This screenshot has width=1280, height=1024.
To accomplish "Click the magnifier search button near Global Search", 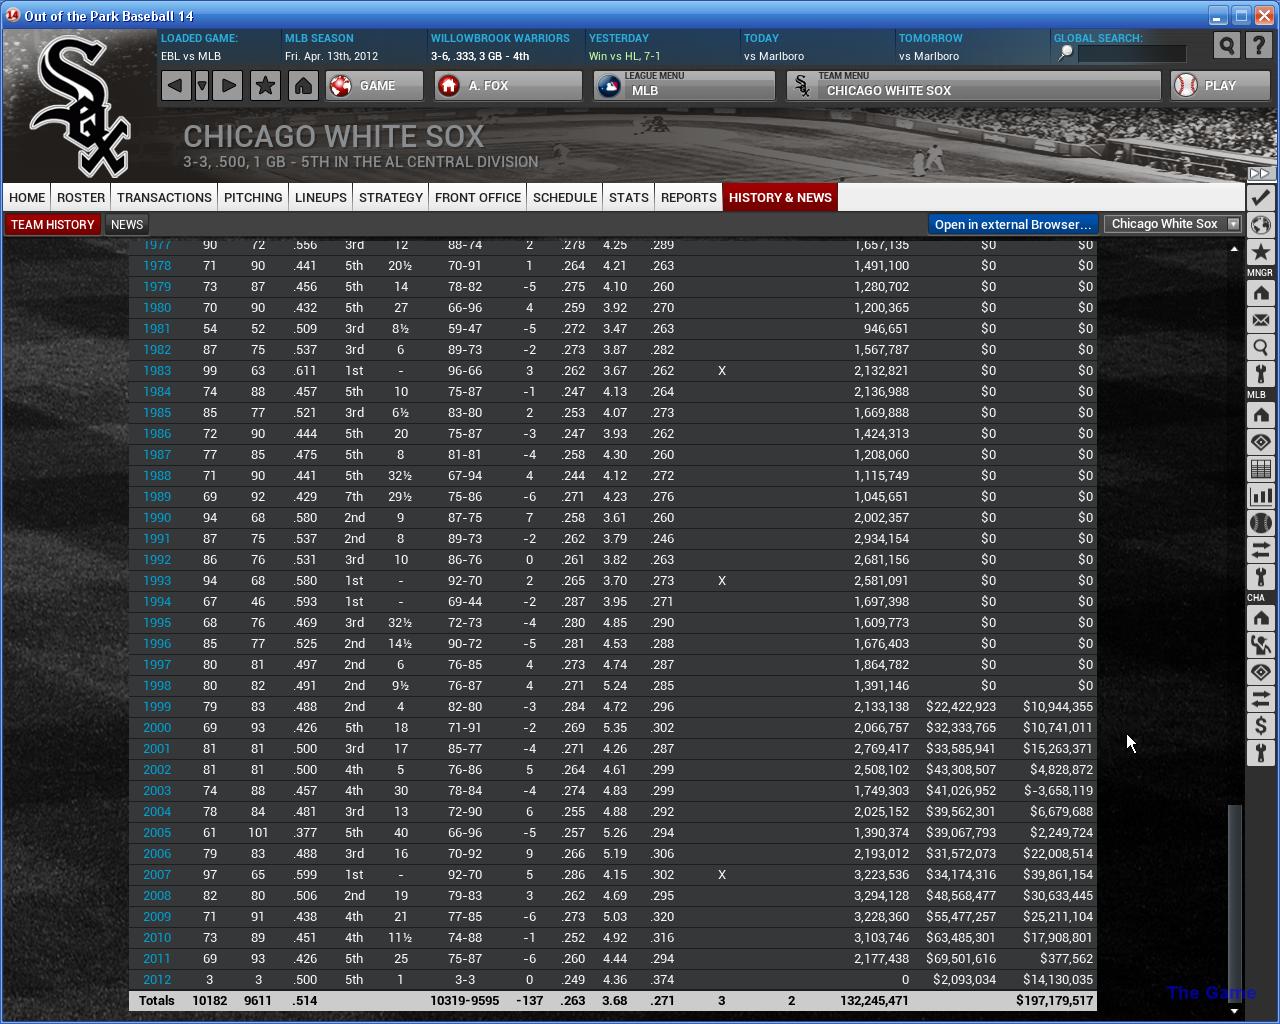I will (1227, 46).
